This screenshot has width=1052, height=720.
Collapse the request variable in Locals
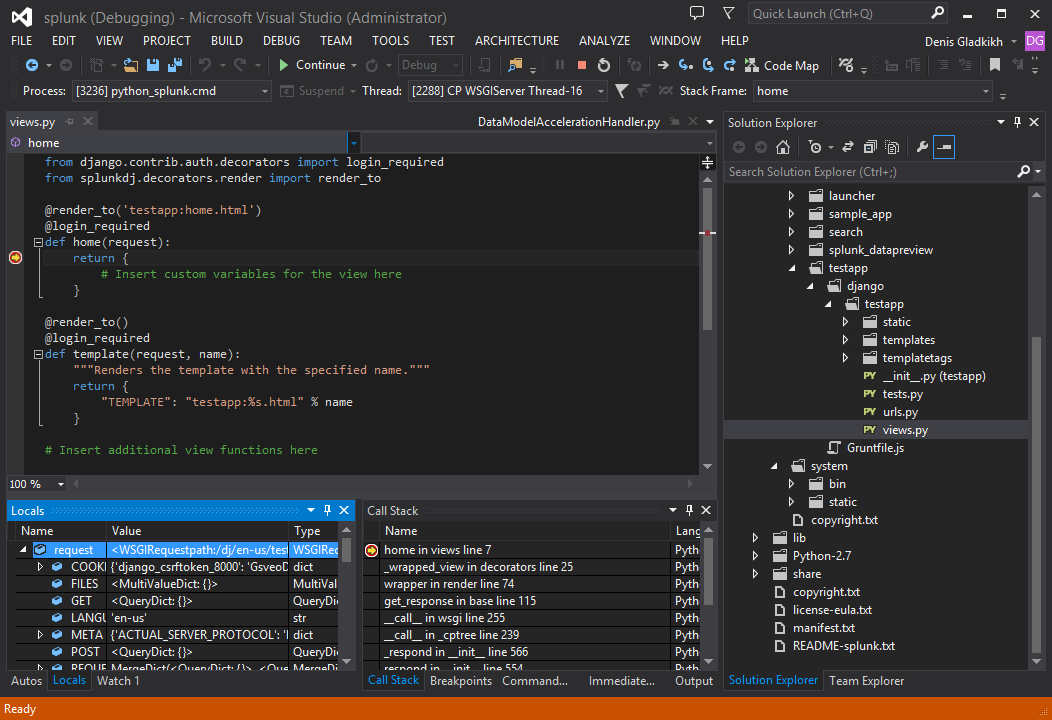click(x=23, y=550)
